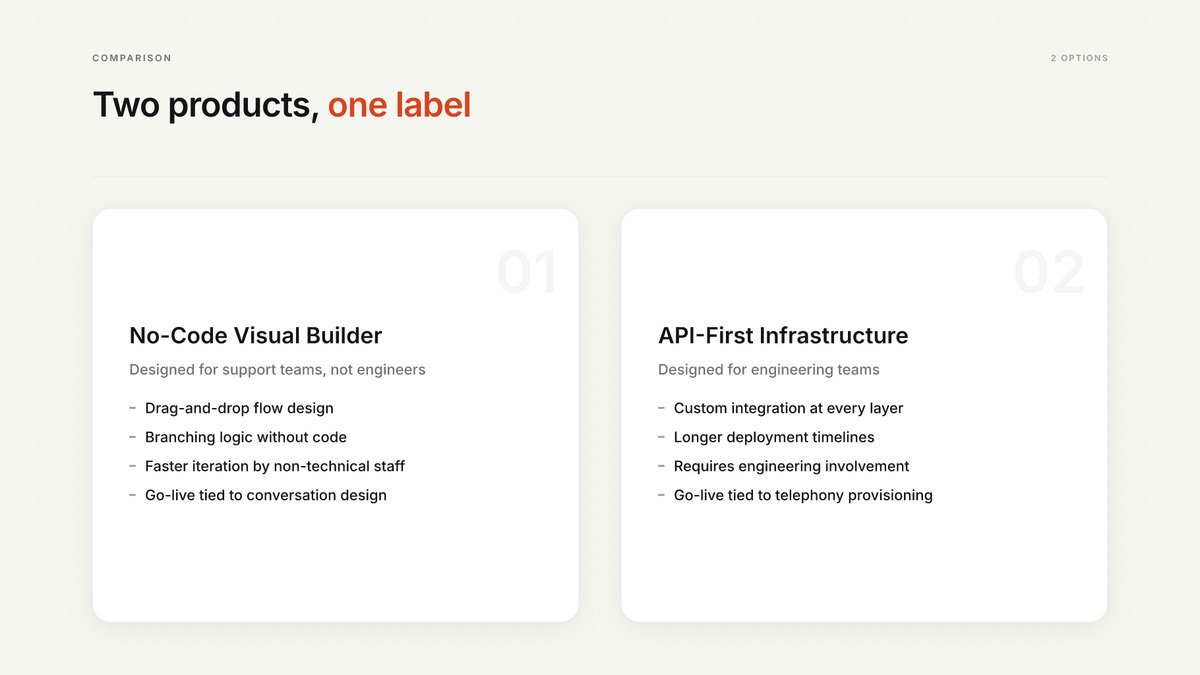Click 'Branching logic without code' bullet

click(246, 437)
